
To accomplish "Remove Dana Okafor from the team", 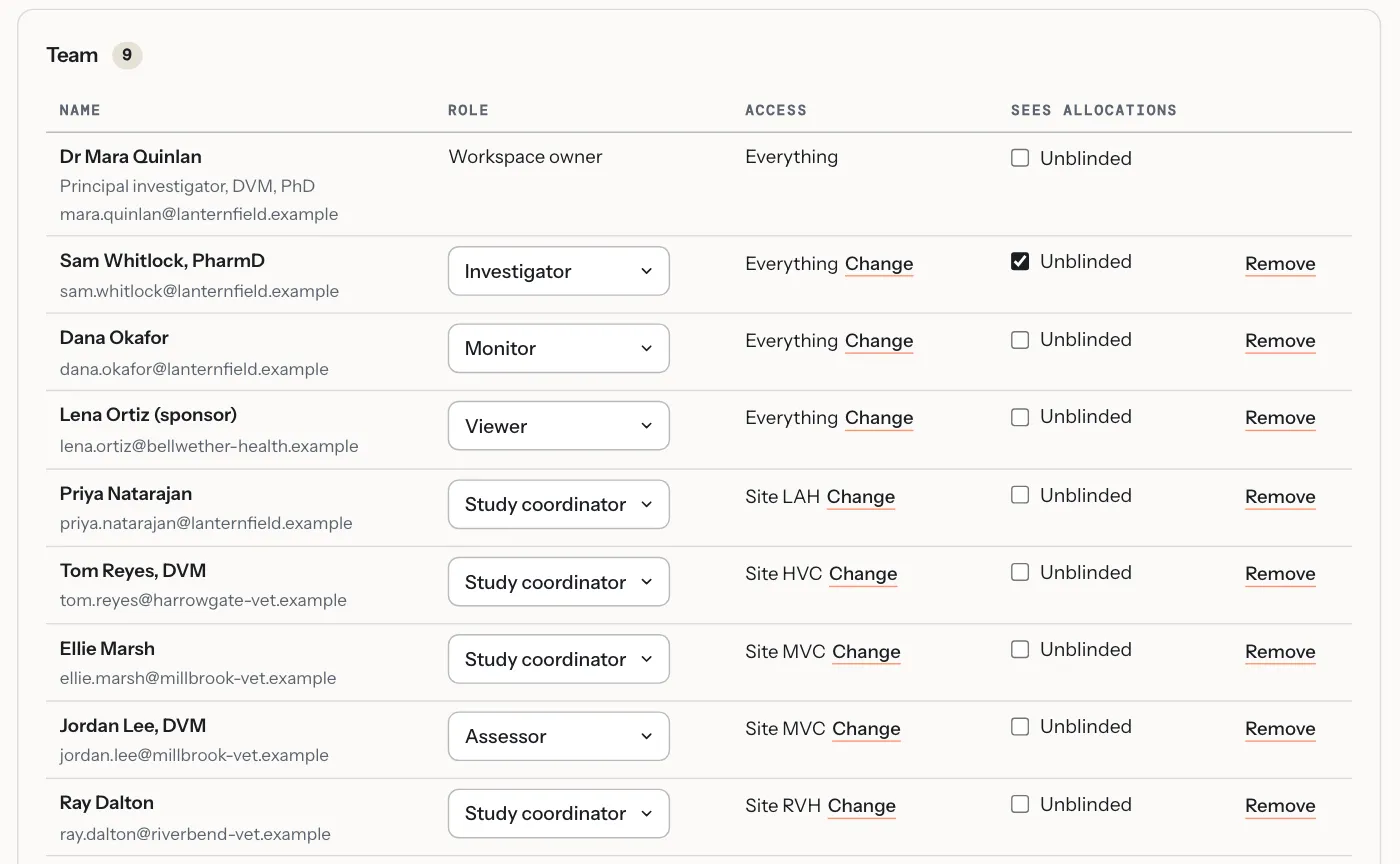I will click(1280, 341).
